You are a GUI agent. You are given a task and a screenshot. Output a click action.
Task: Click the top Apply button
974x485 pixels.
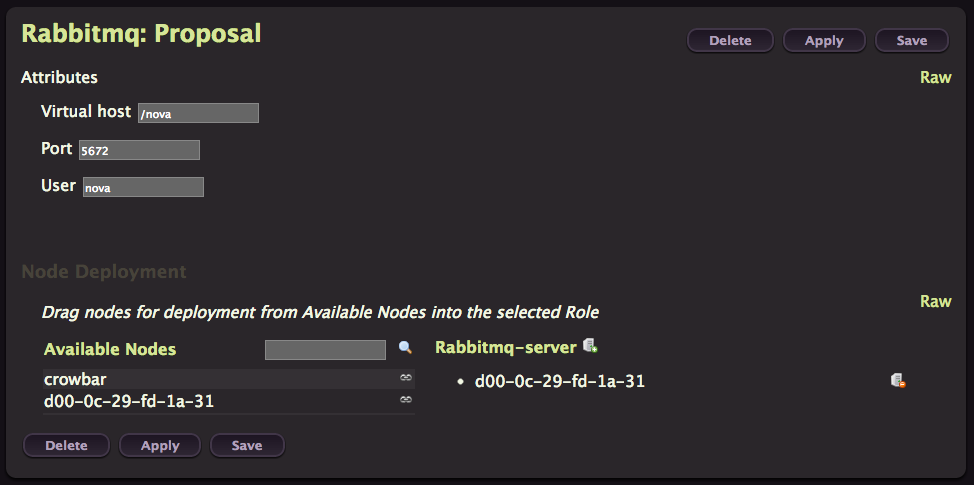click(x=824, y=41)
